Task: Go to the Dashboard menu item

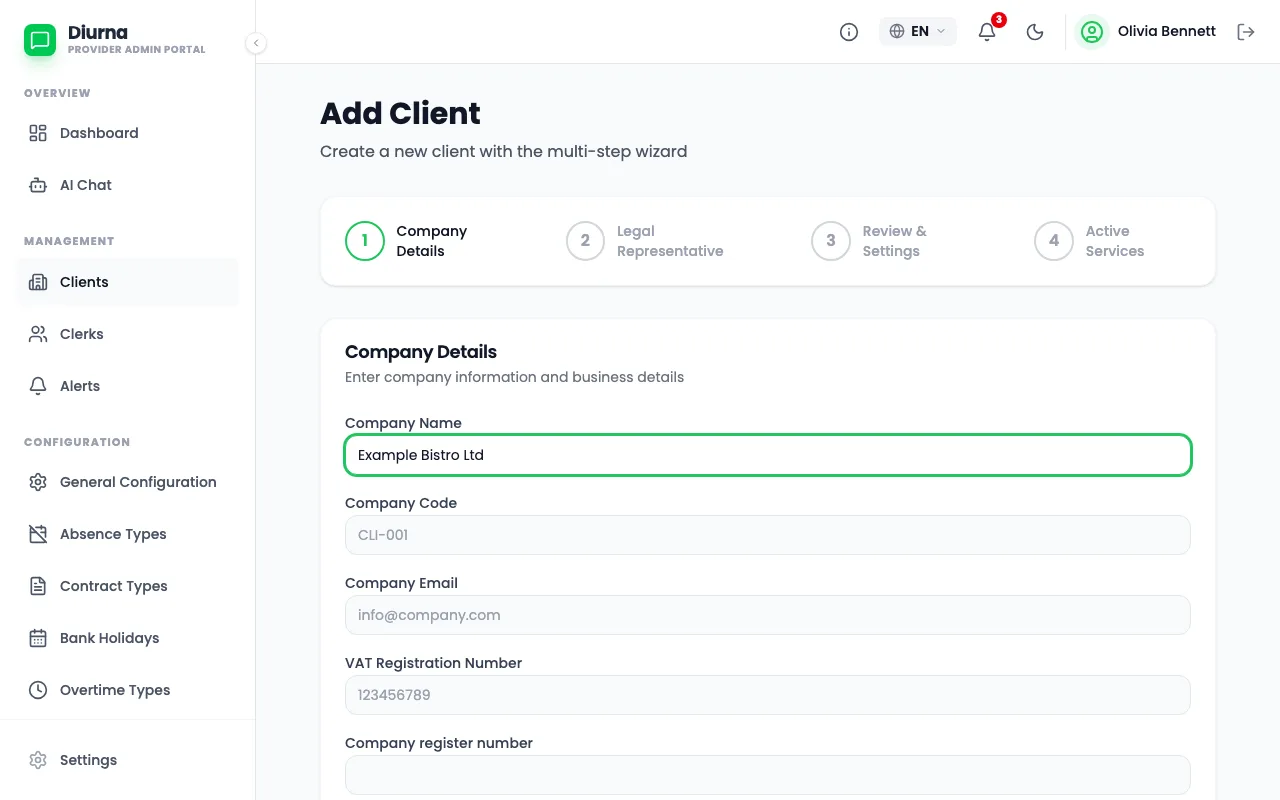Action: (x=128, y=133)
